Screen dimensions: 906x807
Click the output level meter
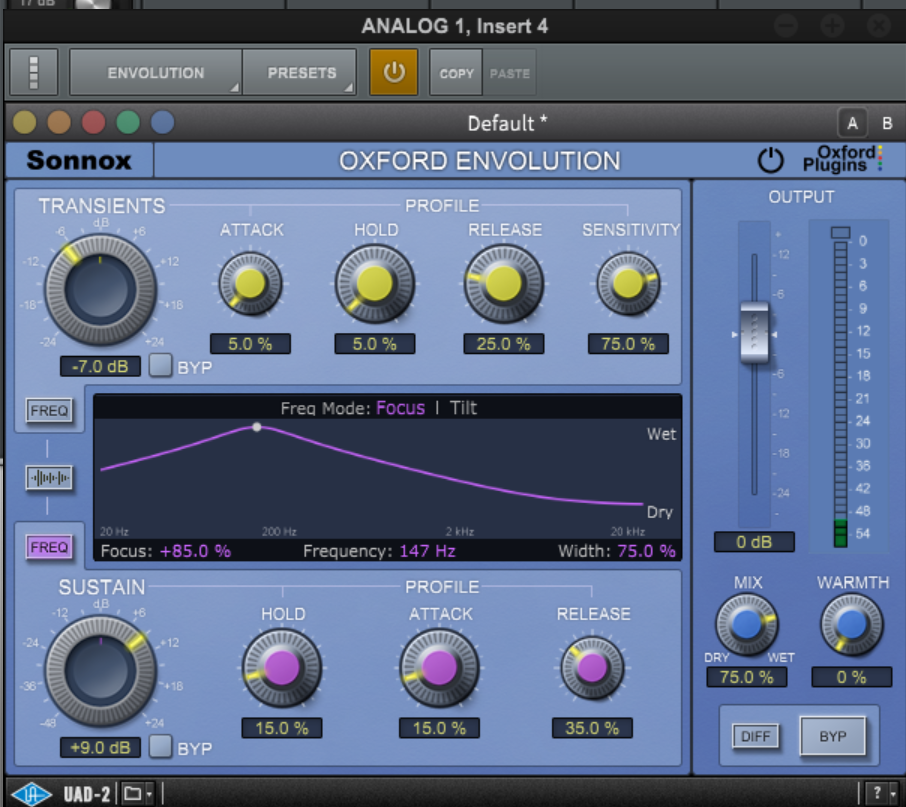[x=841, y=394]
